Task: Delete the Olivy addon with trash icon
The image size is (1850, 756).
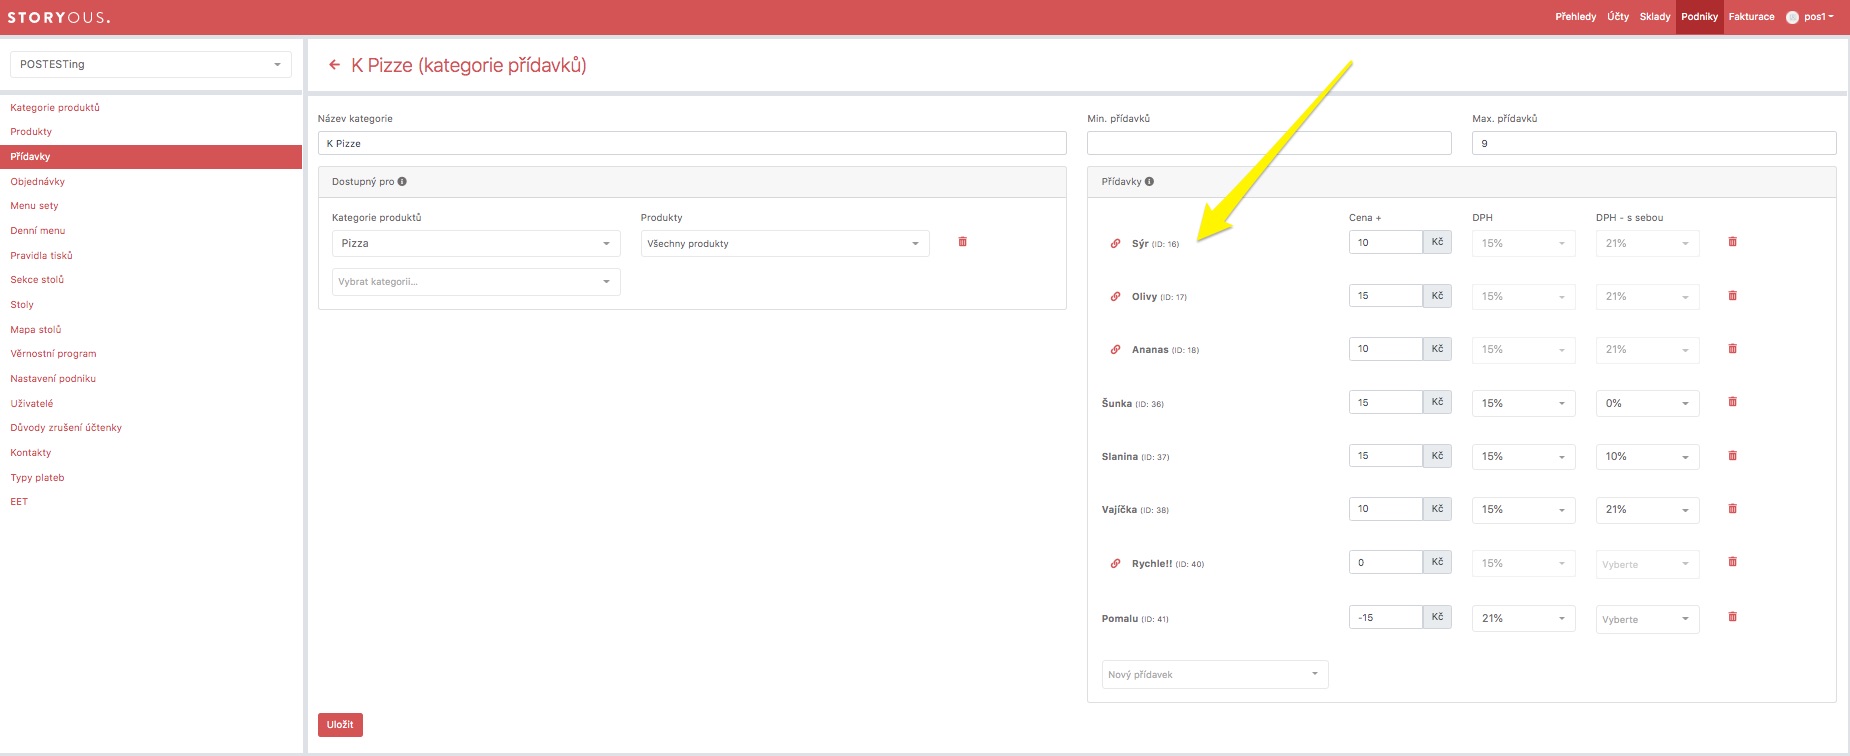Action: click(x=1733, y=296)
